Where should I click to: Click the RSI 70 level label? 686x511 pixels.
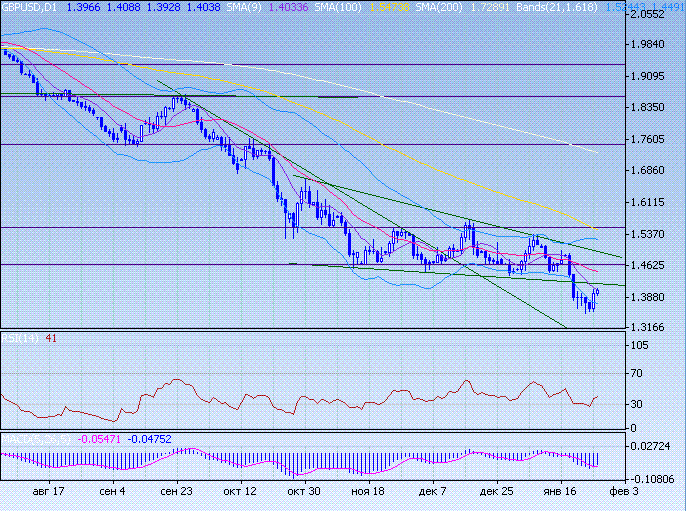click(x=636, y=374)
